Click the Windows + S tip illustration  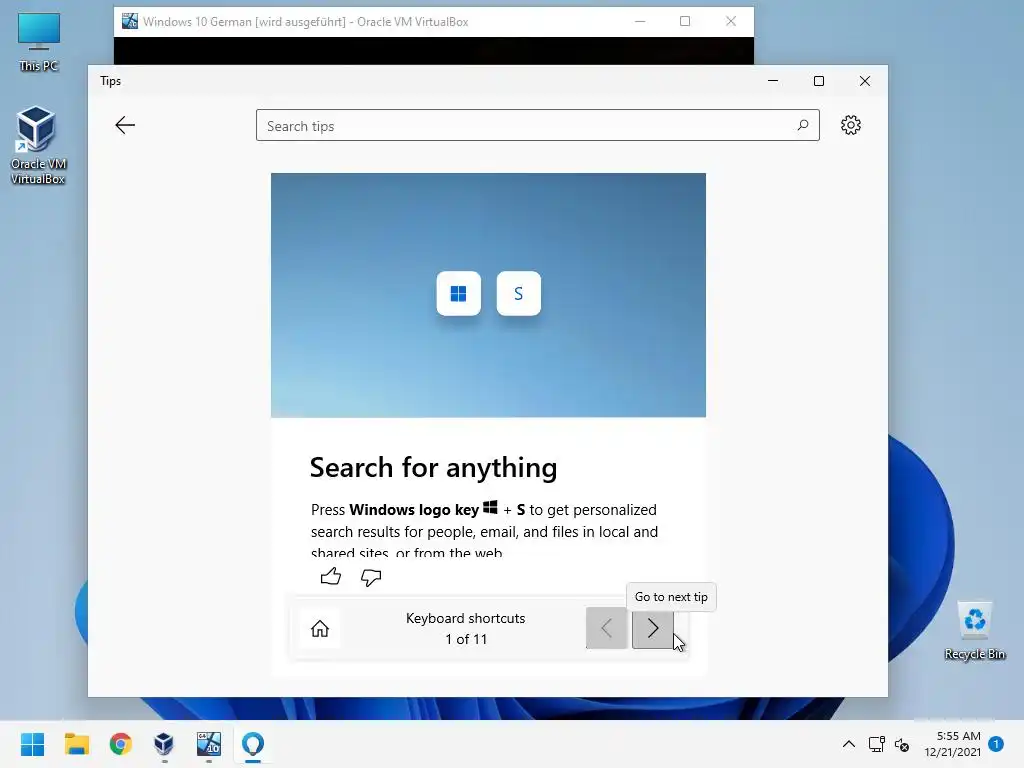click(488, 295)
